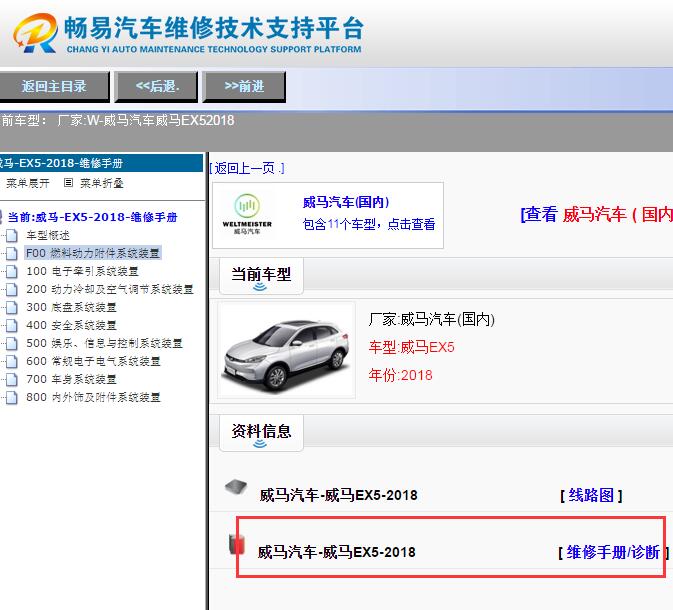673x610 pixels.
Task: Click 包含11个车型，点击查看 link
Action: 369,224
